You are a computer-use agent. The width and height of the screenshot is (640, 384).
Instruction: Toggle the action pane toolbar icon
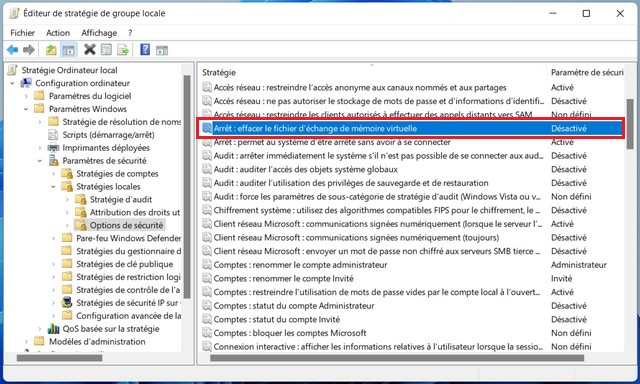pos(162,50)
